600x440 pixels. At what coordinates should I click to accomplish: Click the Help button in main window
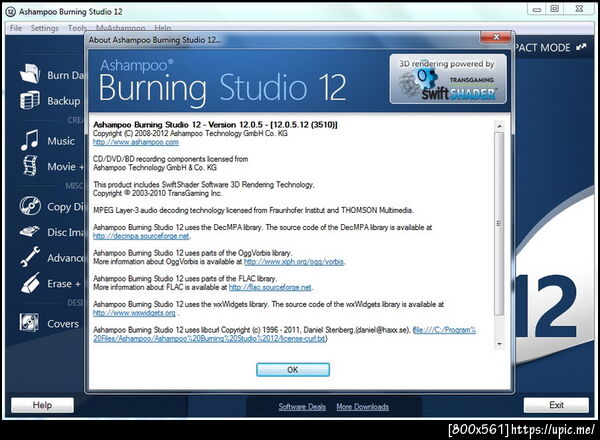[x=42, y=405]
